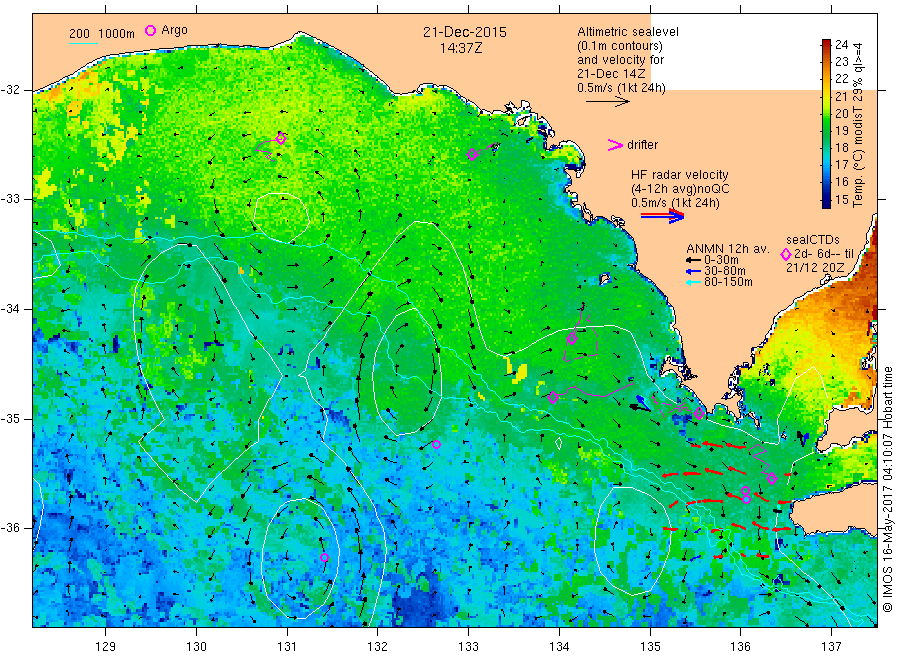Click the time label 14:37Z
This screenshot has width=900, height=660.
pos(461,48)
